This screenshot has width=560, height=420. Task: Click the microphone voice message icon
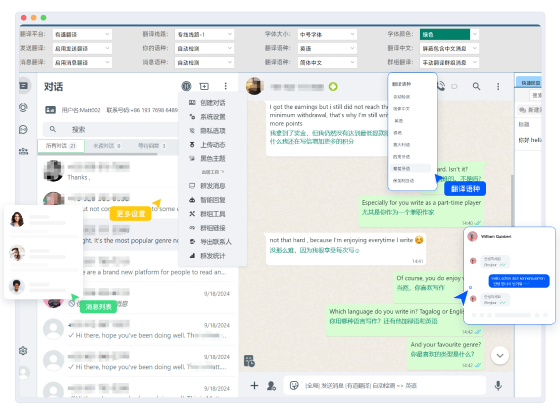[x=498, y=385]
